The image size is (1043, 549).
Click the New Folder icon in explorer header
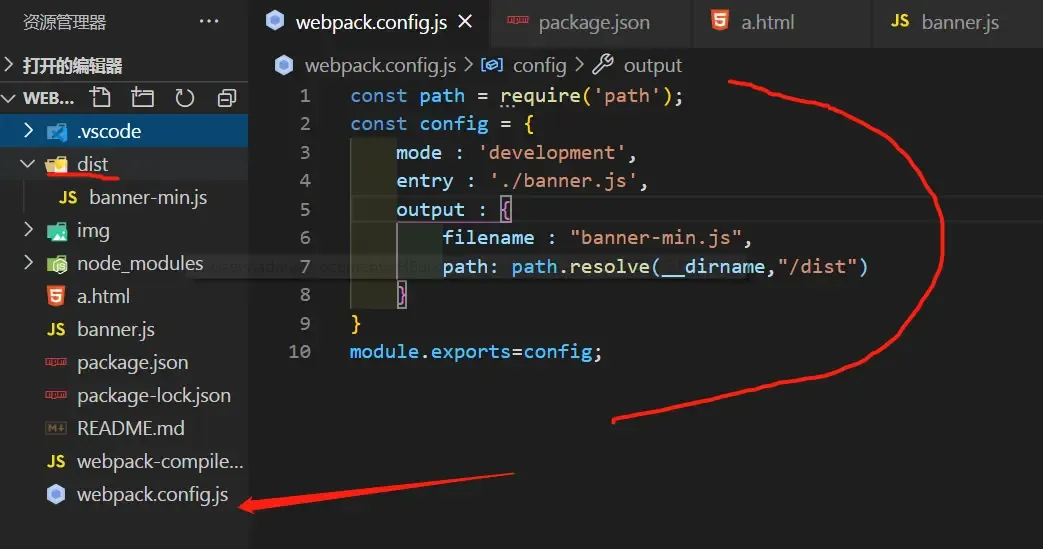[x=142, y=98]
